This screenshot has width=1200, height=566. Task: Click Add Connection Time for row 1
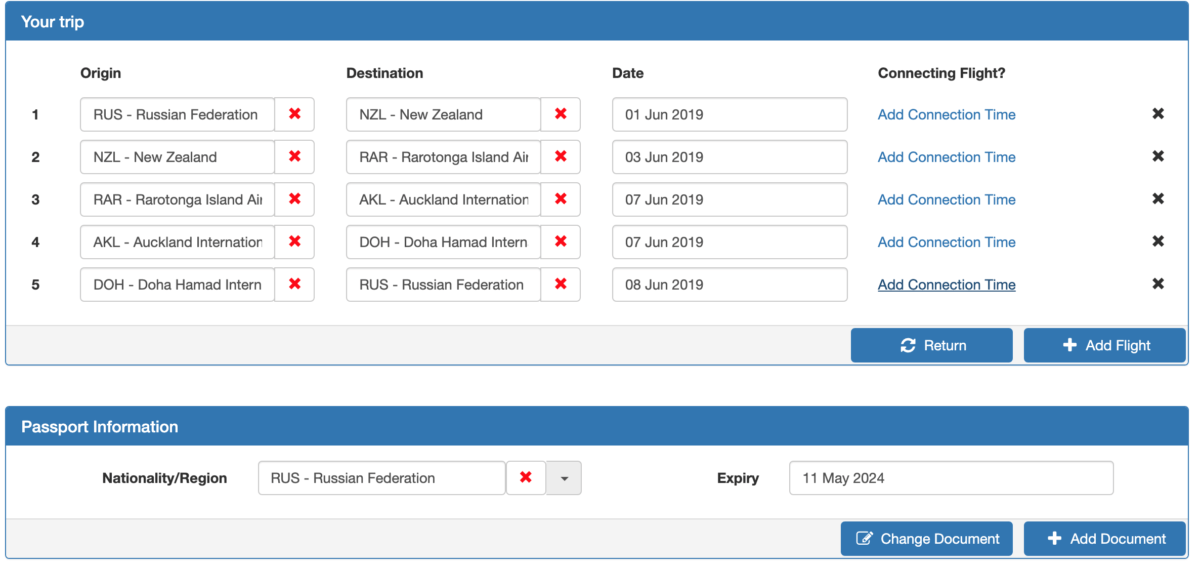click(x=946, y=114)
